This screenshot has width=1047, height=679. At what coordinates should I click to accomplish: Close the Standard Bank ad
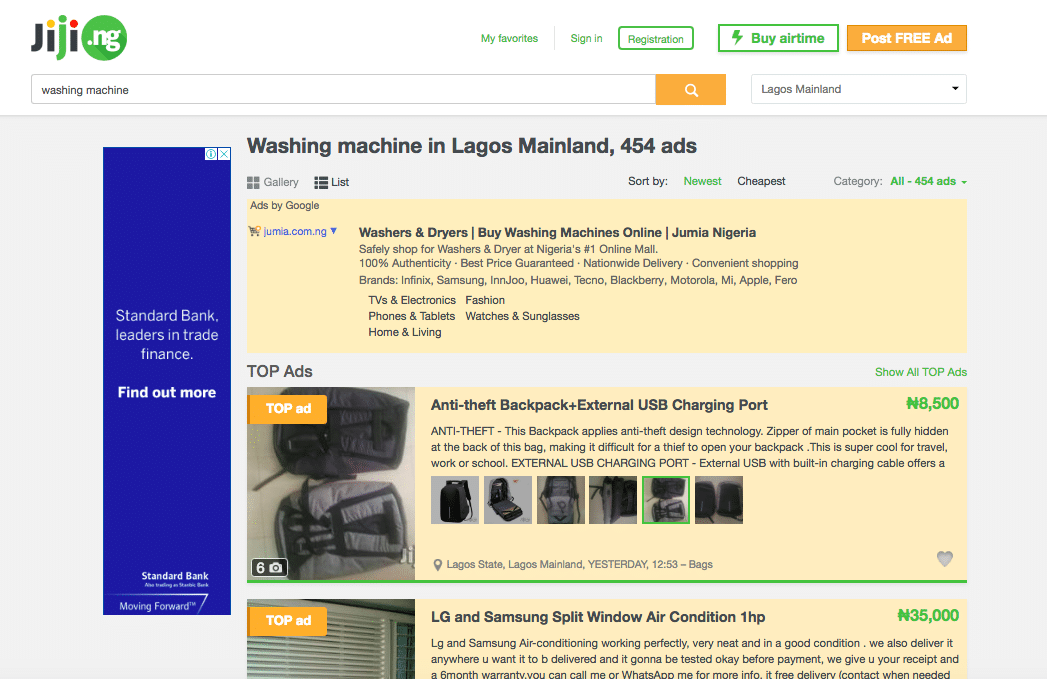tap(224, 154)
